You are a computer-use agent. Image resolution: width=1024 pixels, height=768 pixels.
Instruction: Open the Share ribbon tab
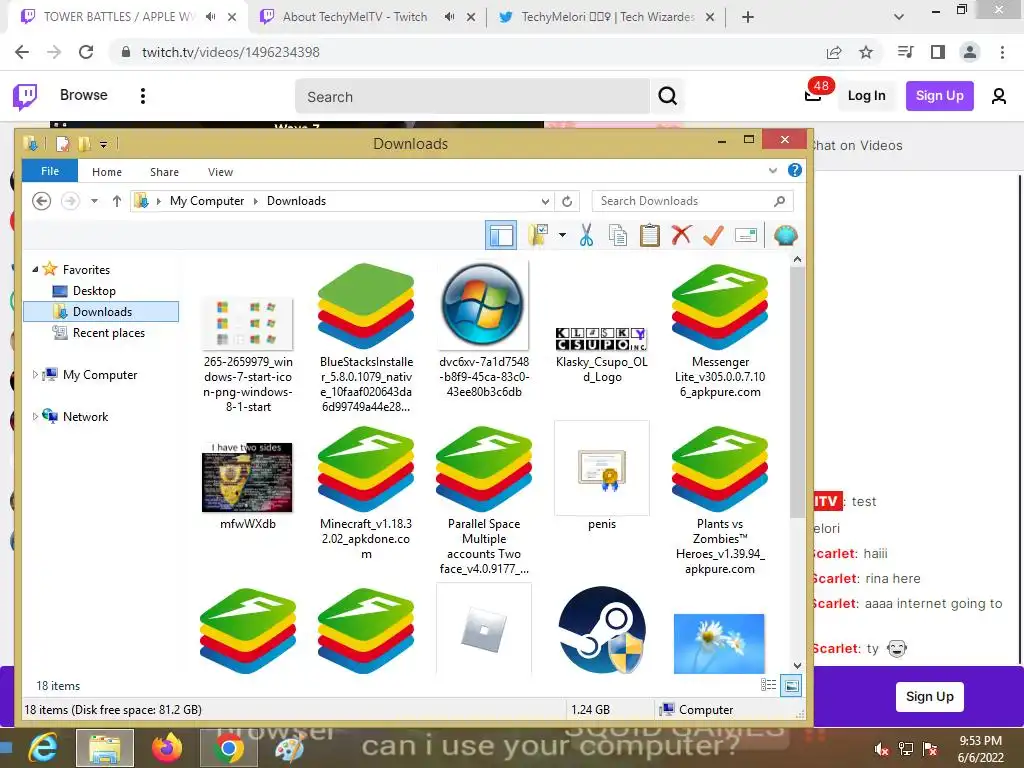point(165,172)
